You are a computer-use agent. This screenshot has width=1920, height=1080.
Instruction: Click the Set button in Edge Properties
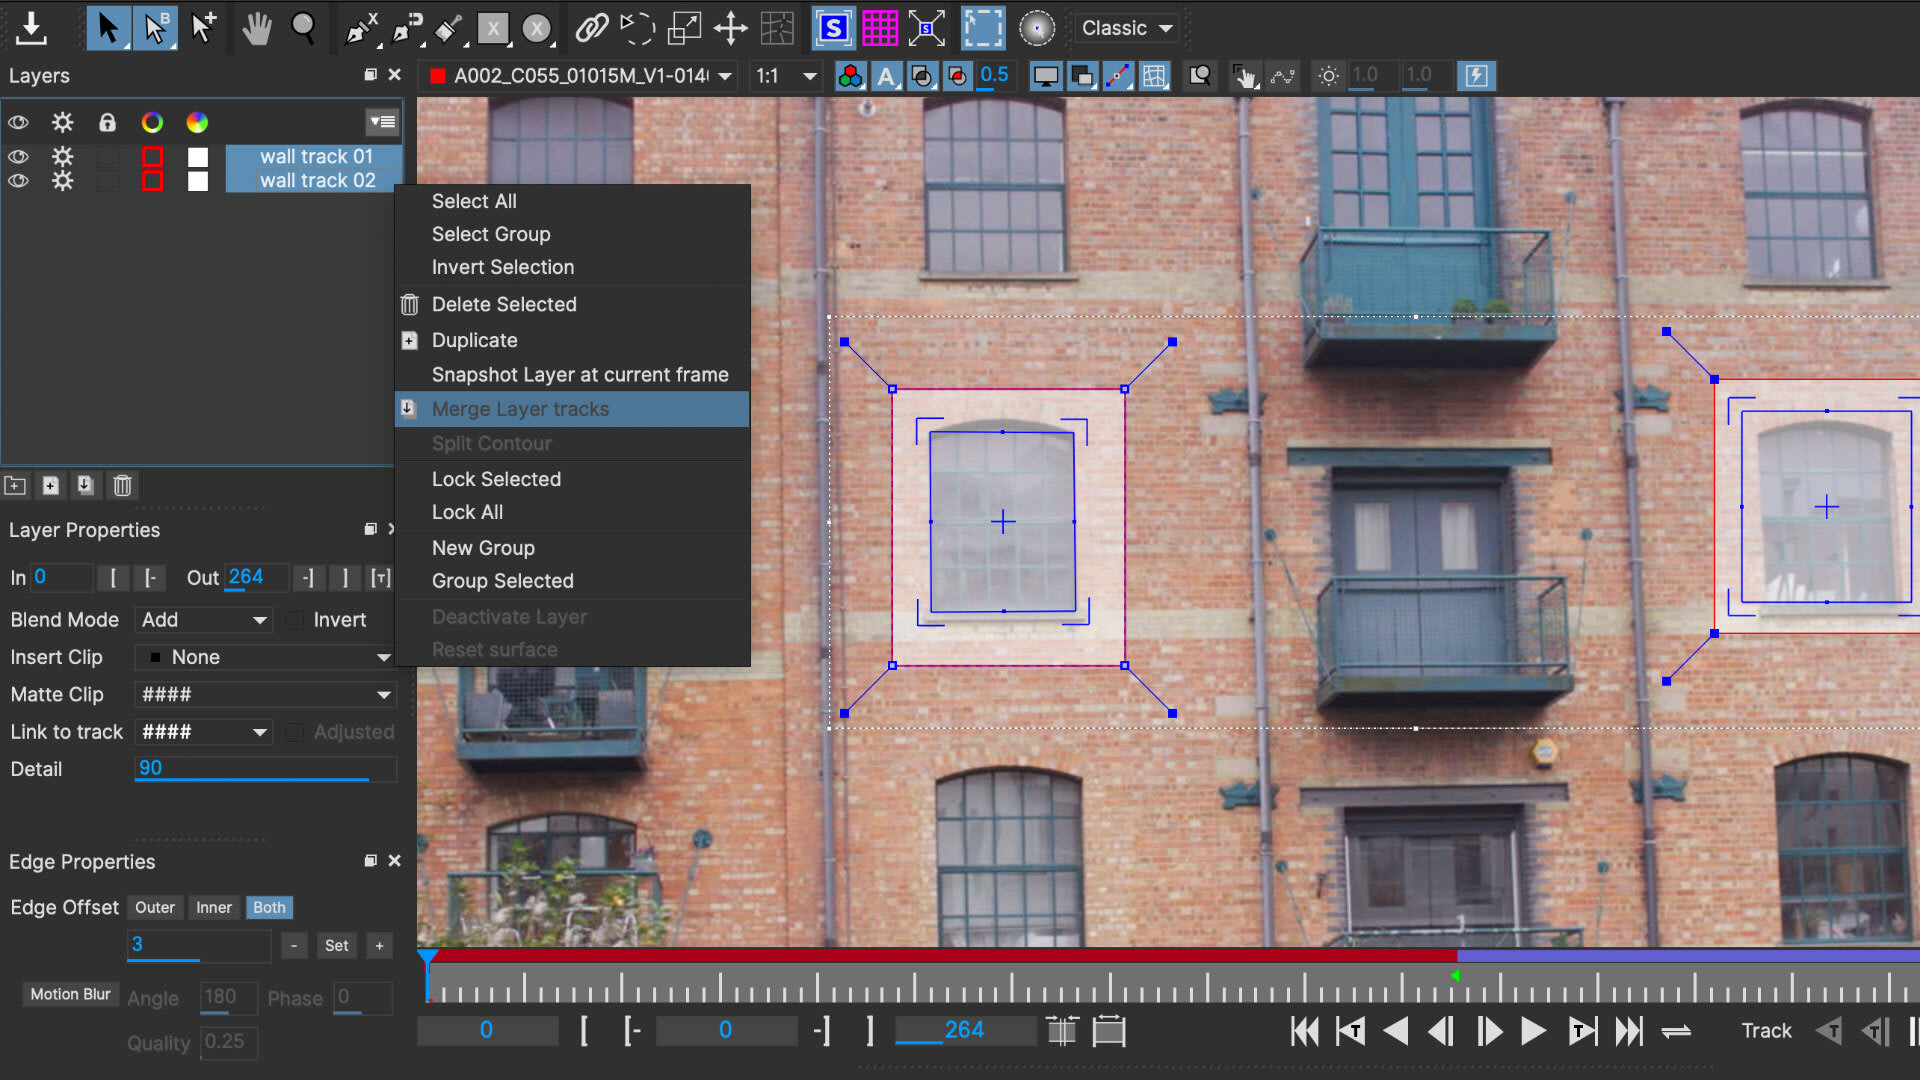pos(336,945)
